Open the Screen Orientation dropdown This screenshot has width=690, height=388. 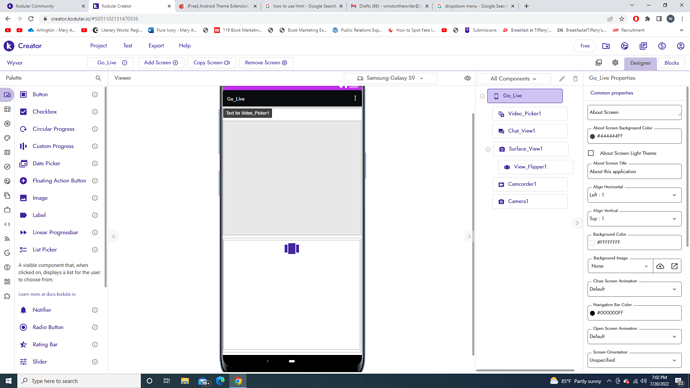634,360
